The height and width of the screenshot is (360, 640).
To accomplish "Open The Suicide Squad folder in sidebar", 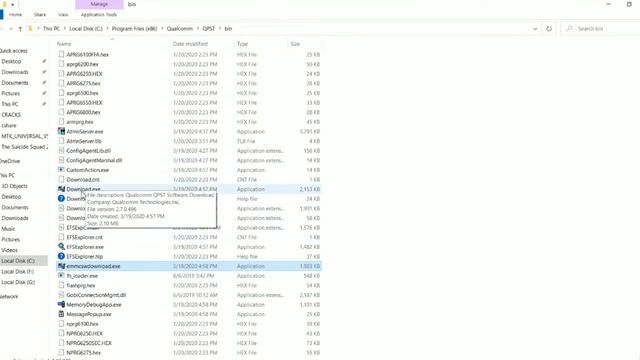I will pos(24,147).
